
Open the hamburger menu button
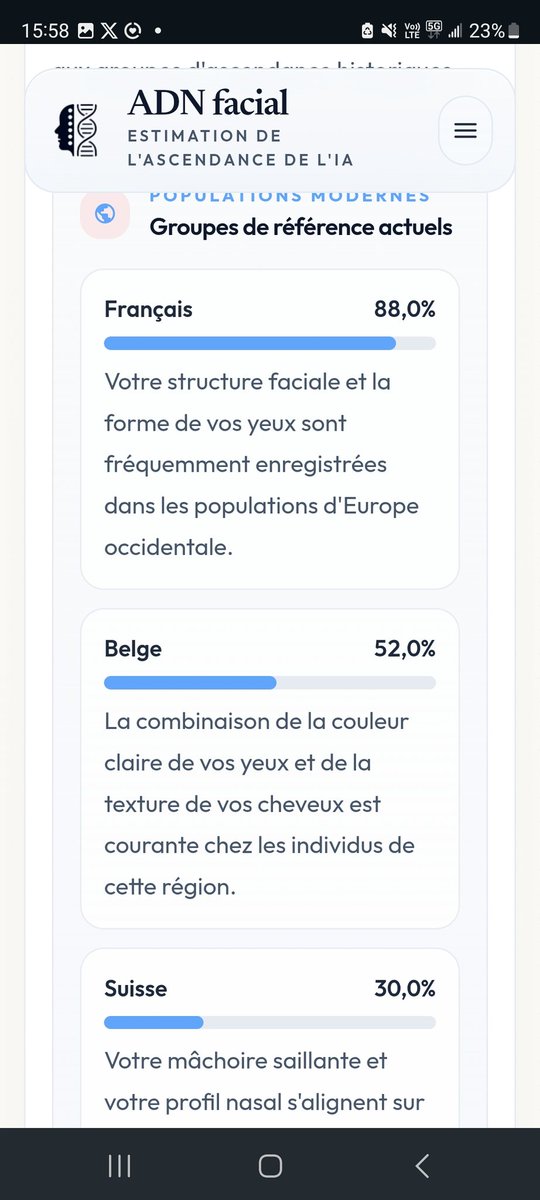click(x=465, y=131)
